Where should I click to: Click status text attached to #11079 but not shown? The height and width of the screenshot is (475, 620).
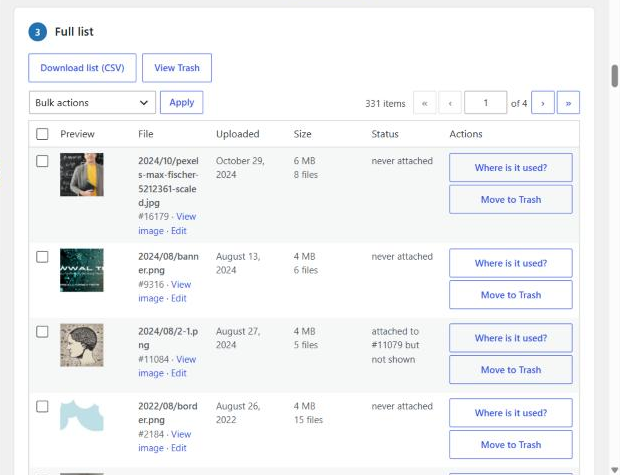click(x=395, y=345)
